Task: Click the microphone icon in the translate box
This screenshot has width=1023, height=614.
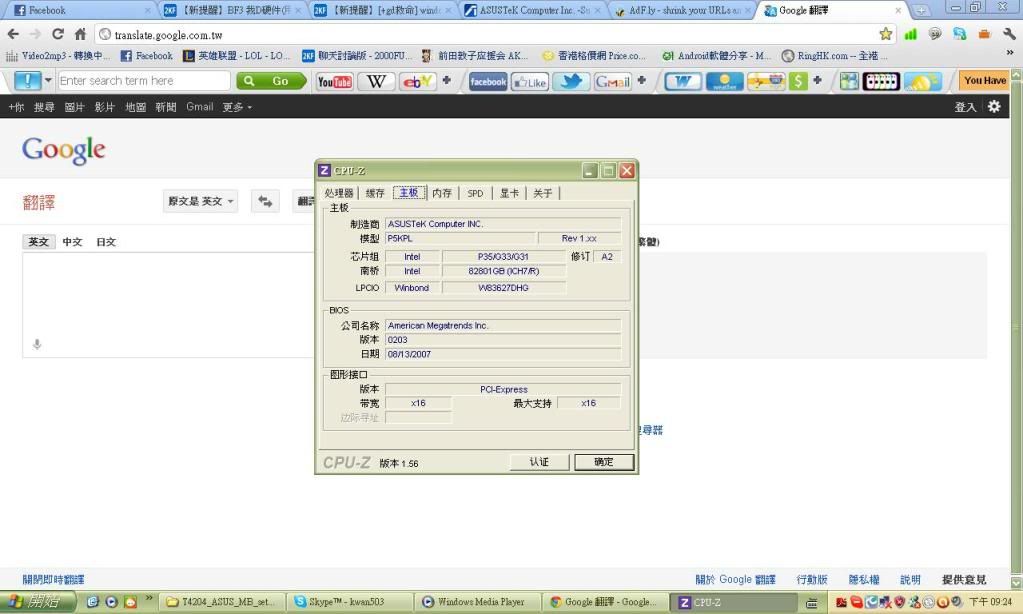Action: pos(37,344)
